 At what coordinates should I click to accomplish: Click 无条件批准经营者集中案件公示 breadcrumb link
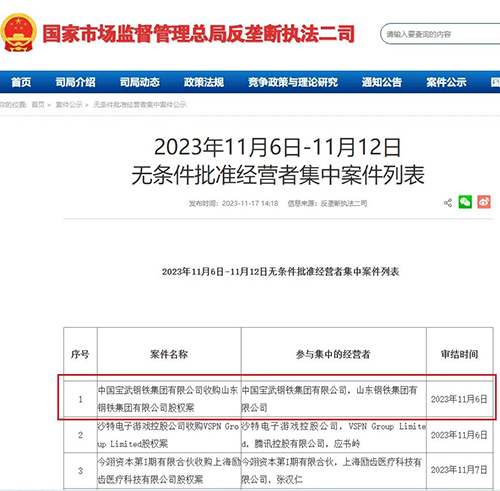(x=140, y=105)
